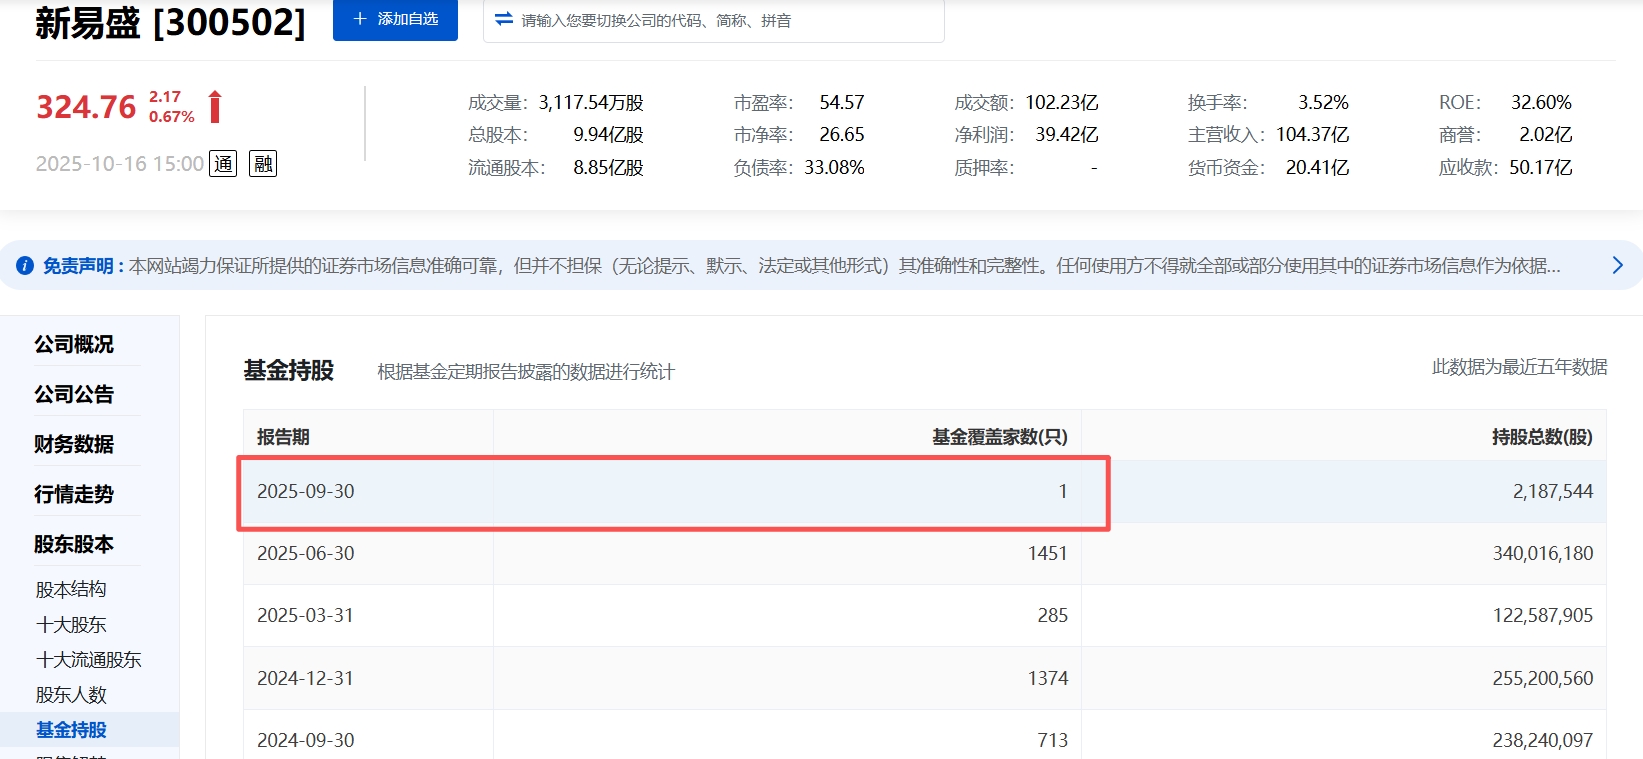Click the 通 badge icon

[x=223, y=164]
